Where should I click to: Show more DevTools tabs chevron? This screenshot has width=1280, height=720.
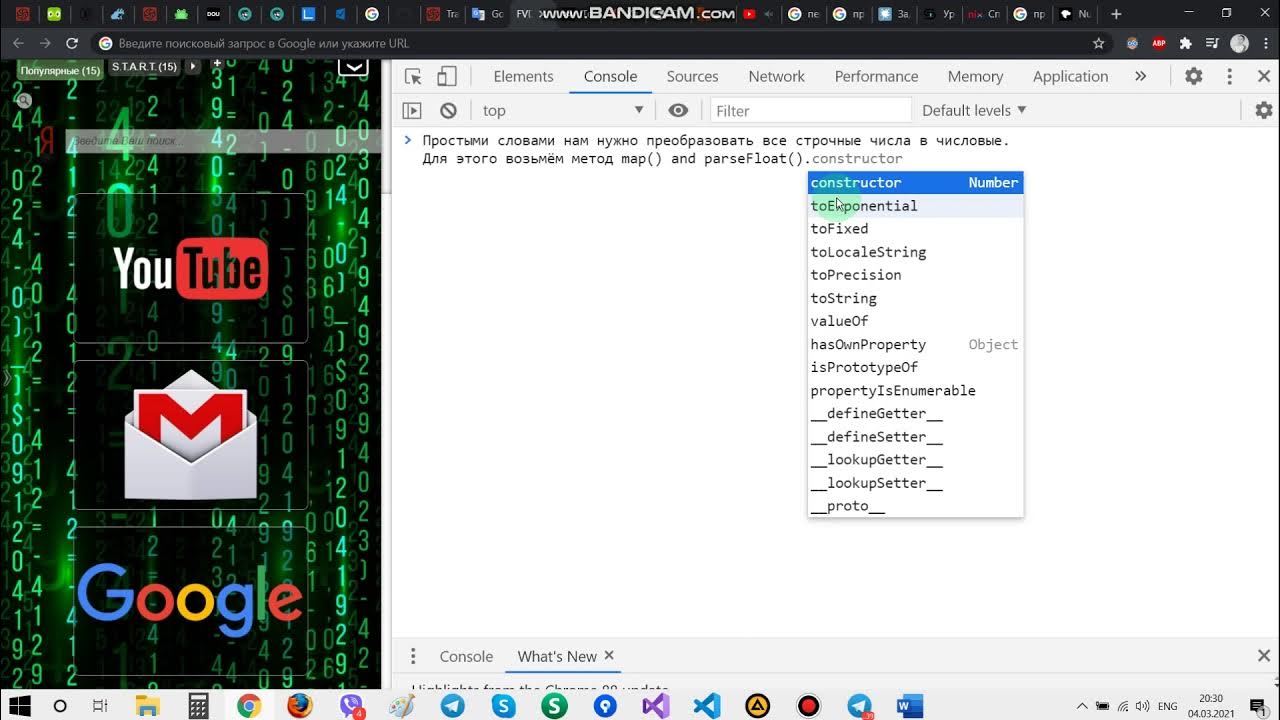click(1140, 77)
